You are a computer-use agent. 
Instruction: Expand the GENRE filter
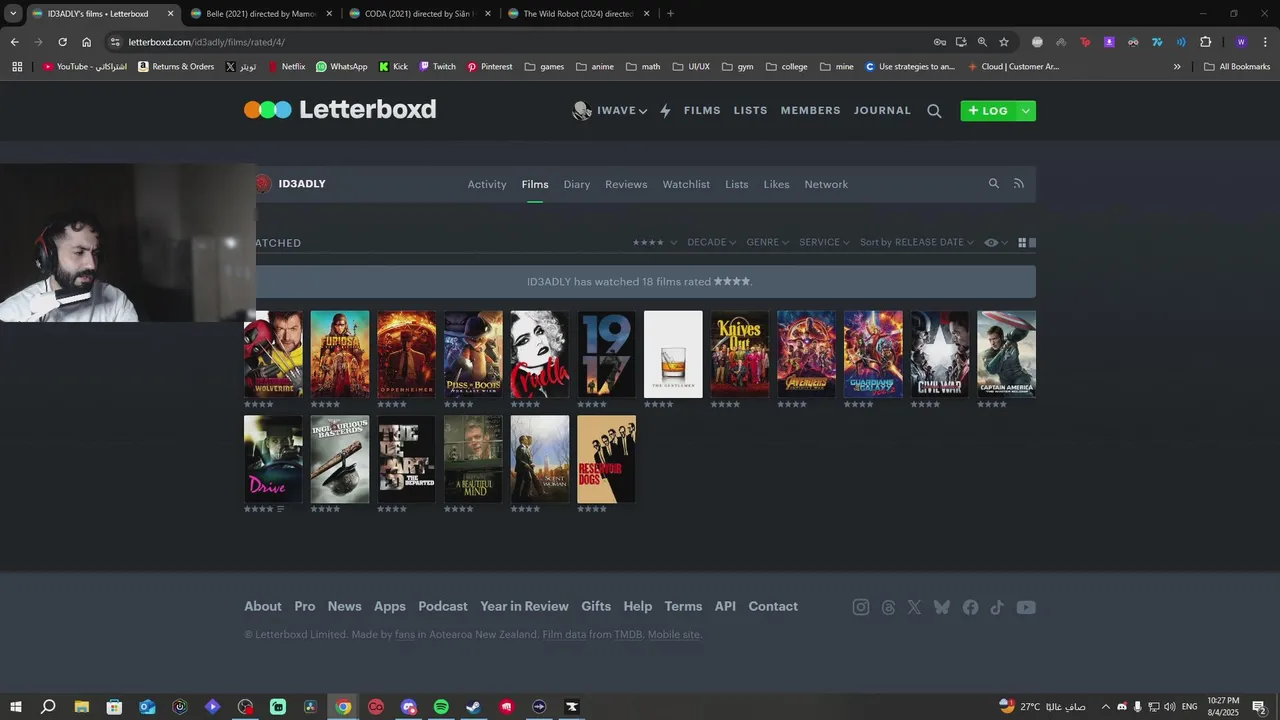pyautogui.click(x=767, y=243)
